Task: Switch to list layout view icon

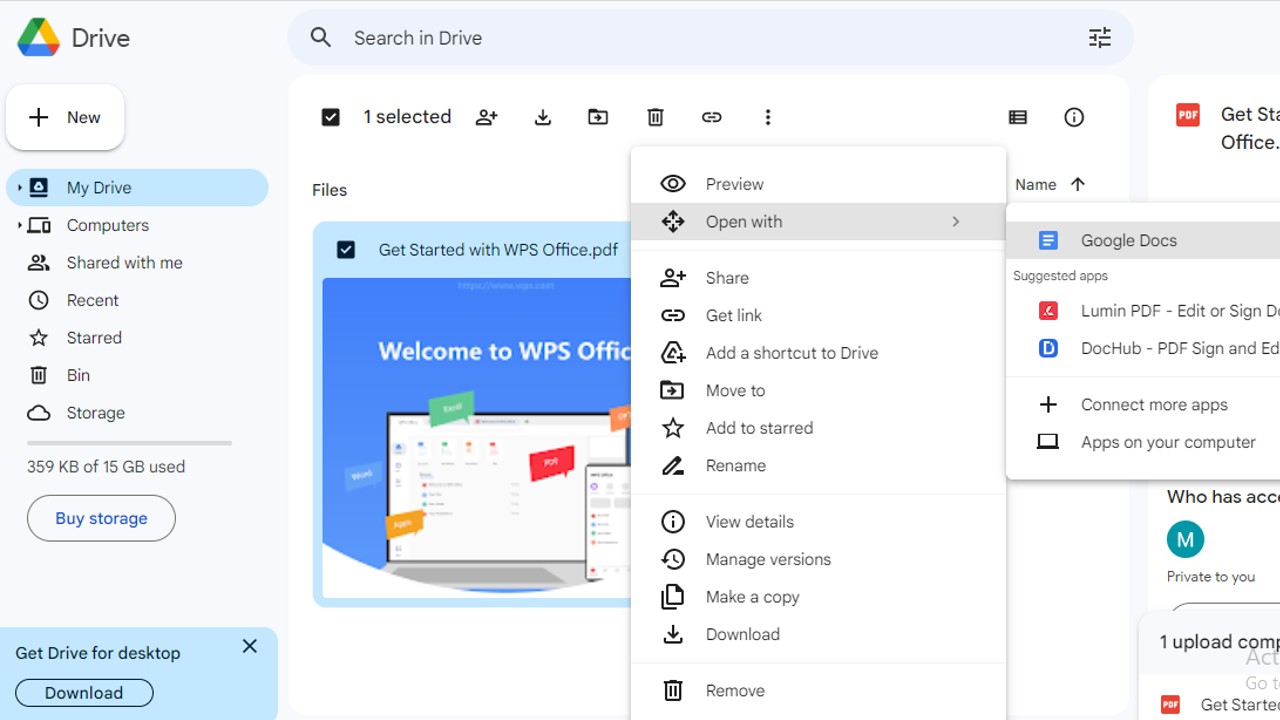Action: 1018,117
